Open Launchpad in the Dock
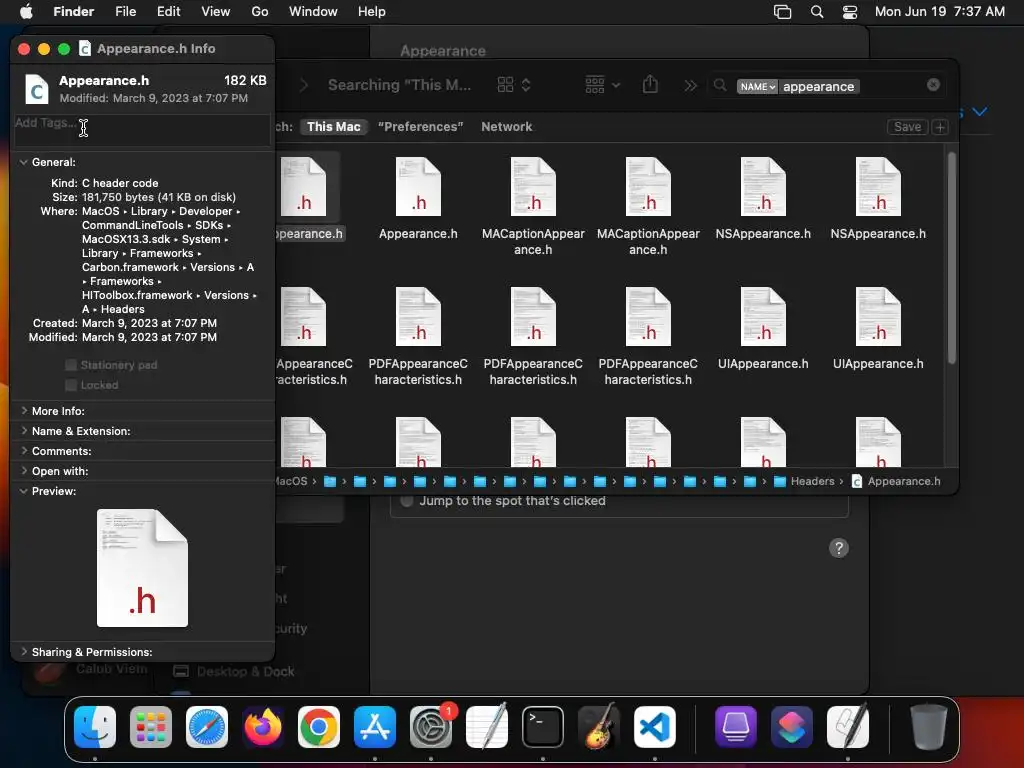Screen dimensions: 1024x768 click(x=151, y=727)
